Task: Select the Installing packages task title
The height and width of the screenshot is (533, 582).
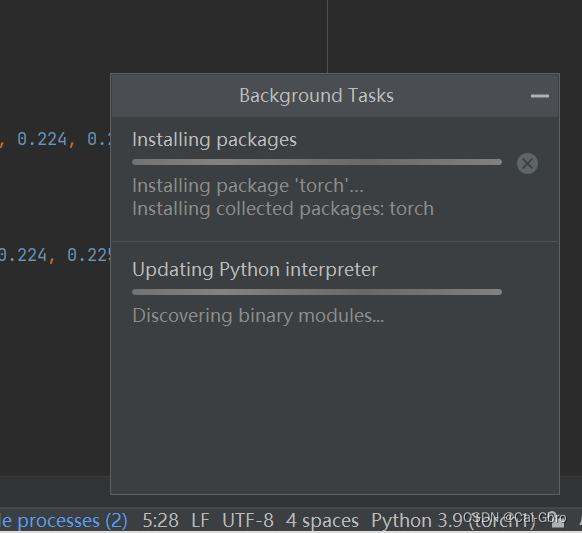Action: (x=215, y=140)
